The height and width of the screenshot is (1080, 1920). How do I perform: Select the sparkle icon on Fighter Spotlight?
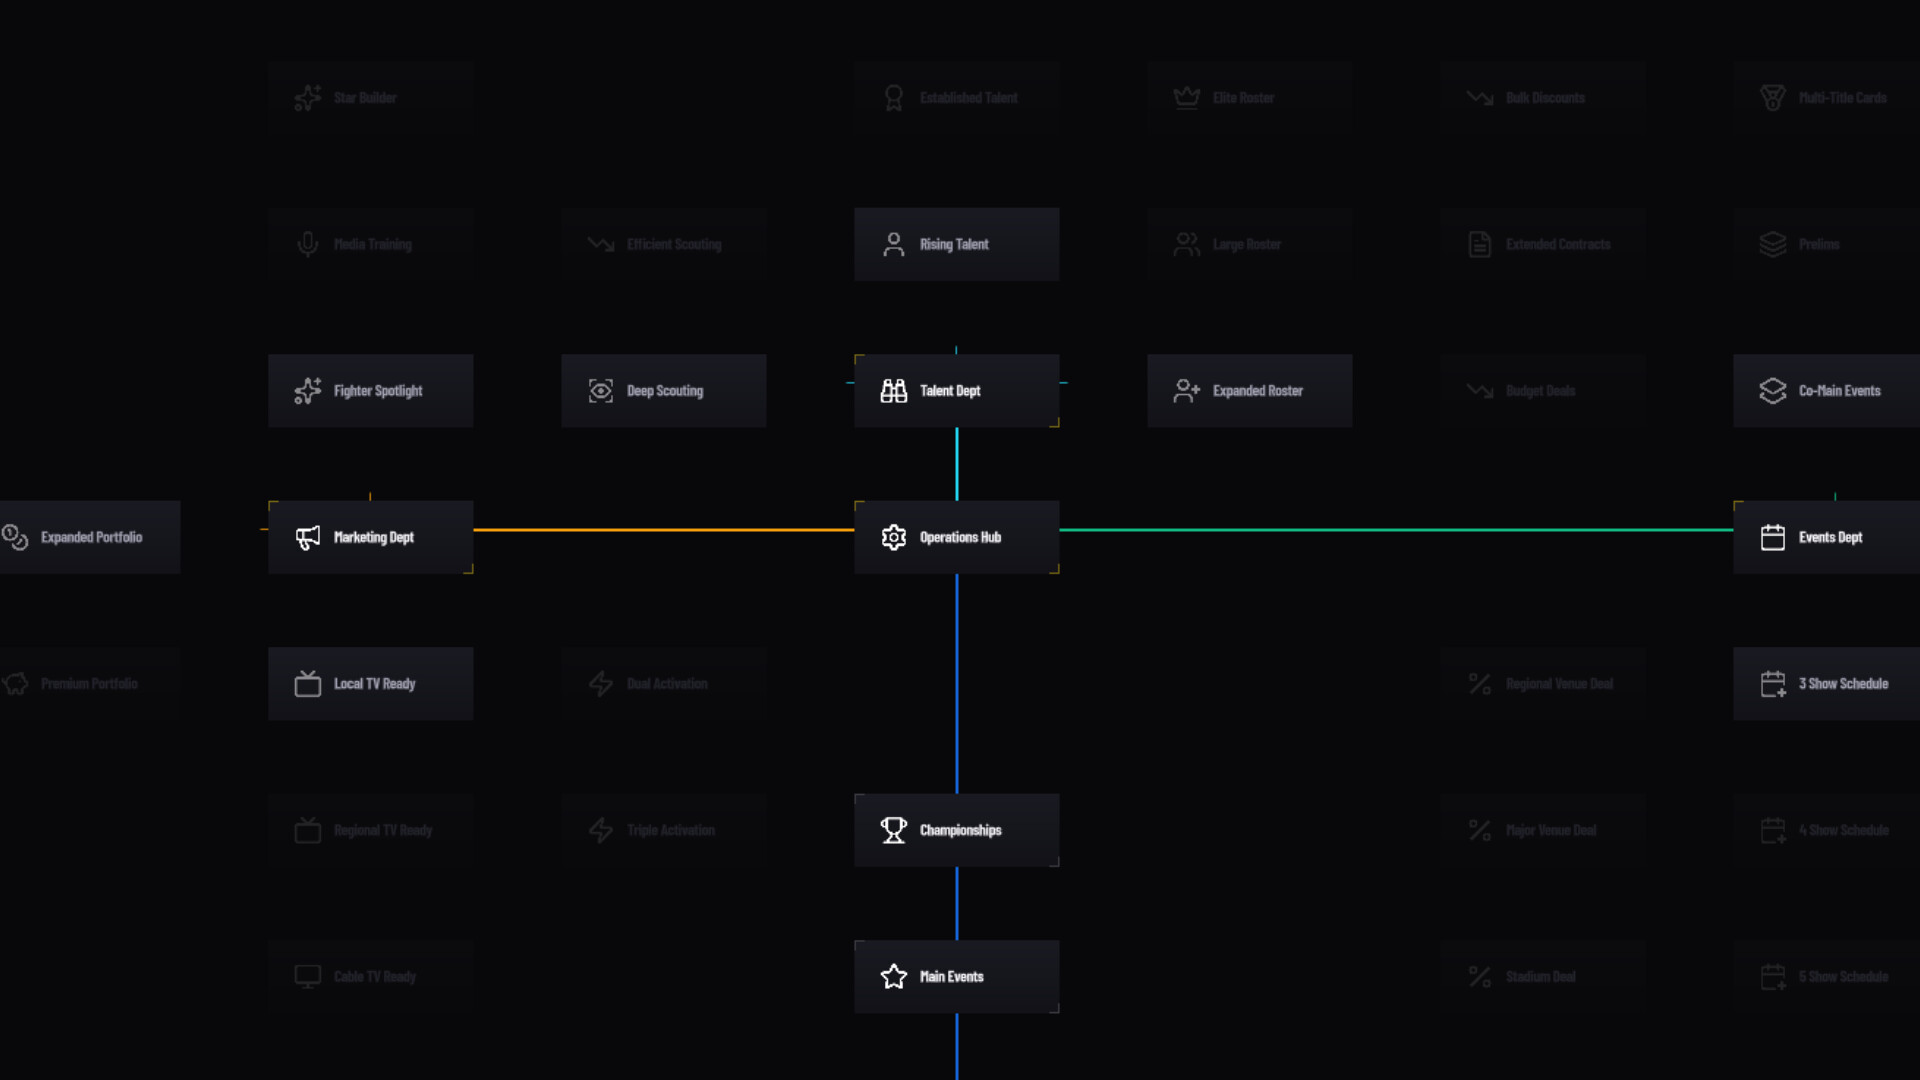click(x=307, y=391)
